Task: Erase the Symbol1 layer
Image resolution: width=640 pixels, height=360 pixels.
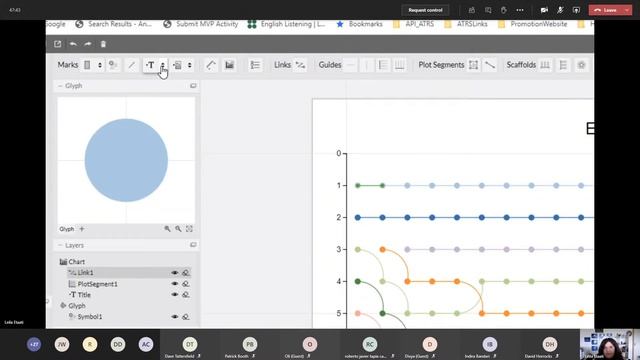Action: 186,317
